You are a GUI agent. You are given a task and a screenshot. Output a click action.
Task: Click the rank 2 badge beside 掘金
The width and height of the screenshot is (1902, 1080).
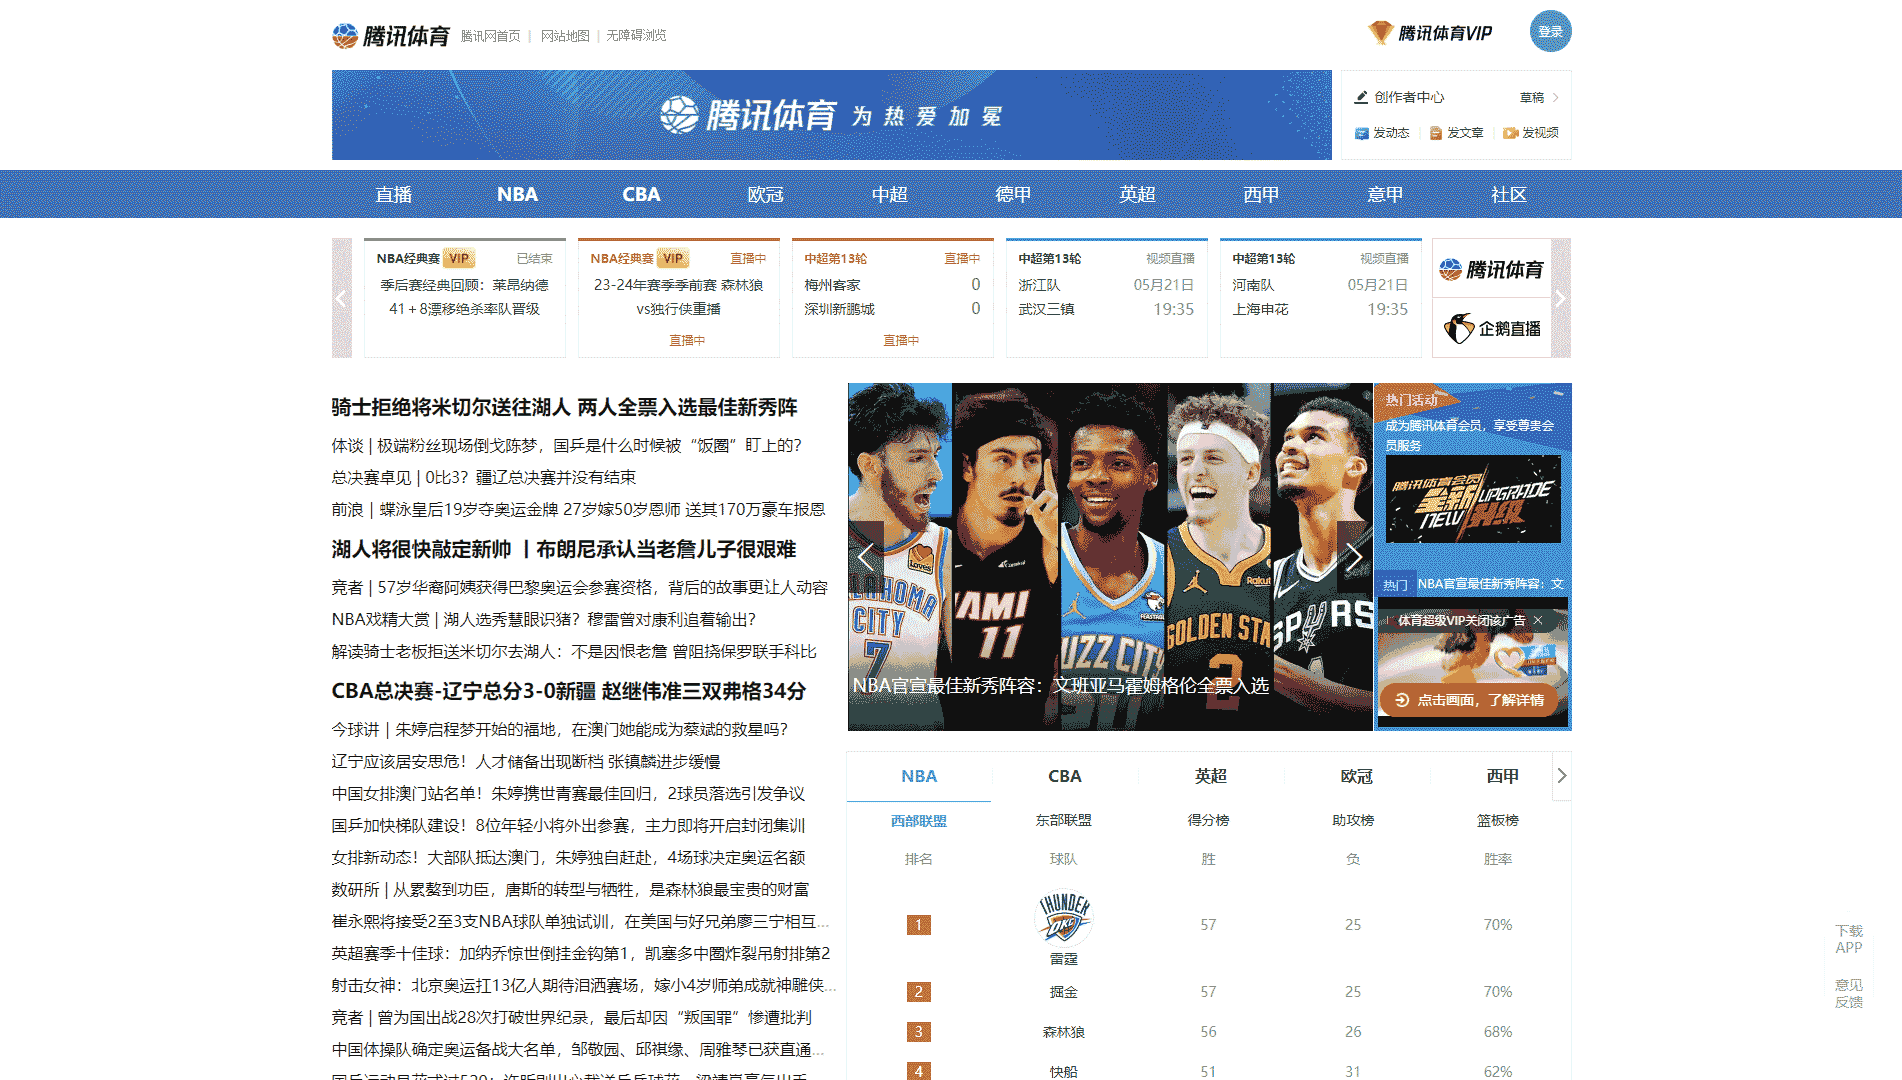click(919, 992)
